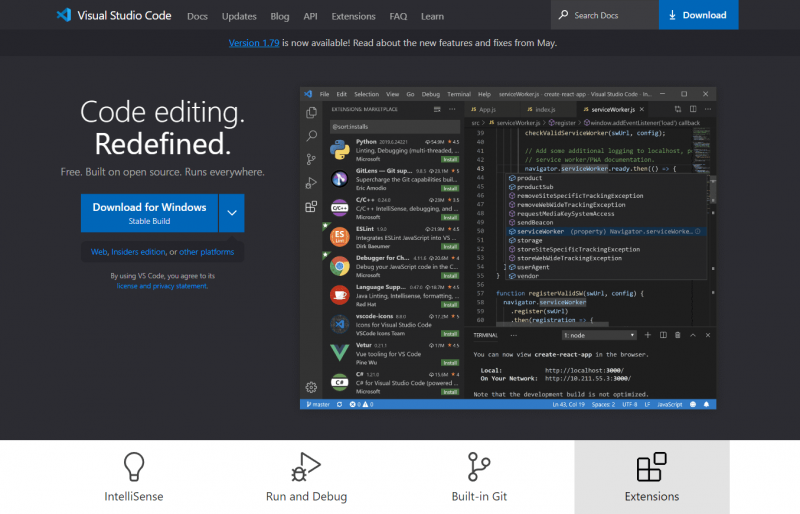Image resolution: width=800 pixels, height=514 pixels.
Task: Click the API nav item
Action: 310,16
